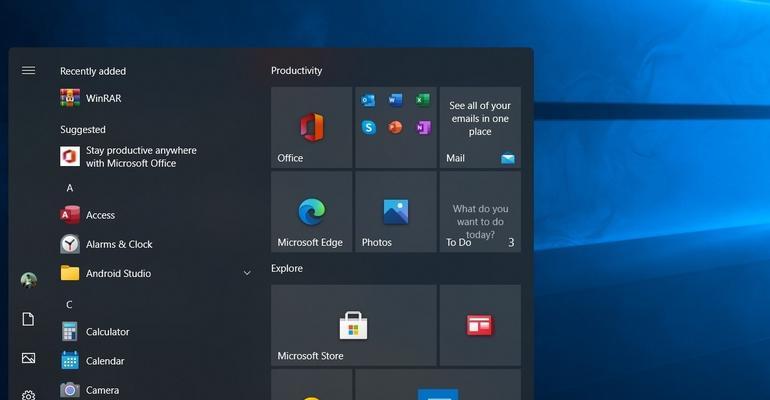The width and height of the screenshot is (770, 400).
Task: Open the Access app
Action: click(157, 215)
